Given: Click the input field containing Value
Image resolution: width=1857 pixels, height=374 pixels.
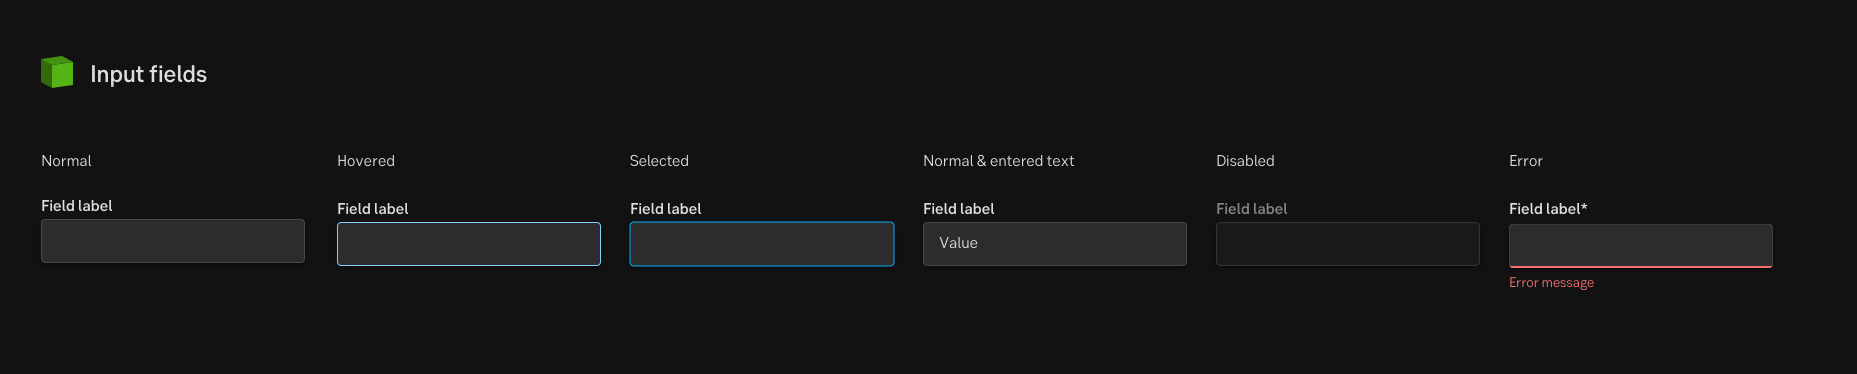Looking at the screenshot, I should (x=1055, y=244).
